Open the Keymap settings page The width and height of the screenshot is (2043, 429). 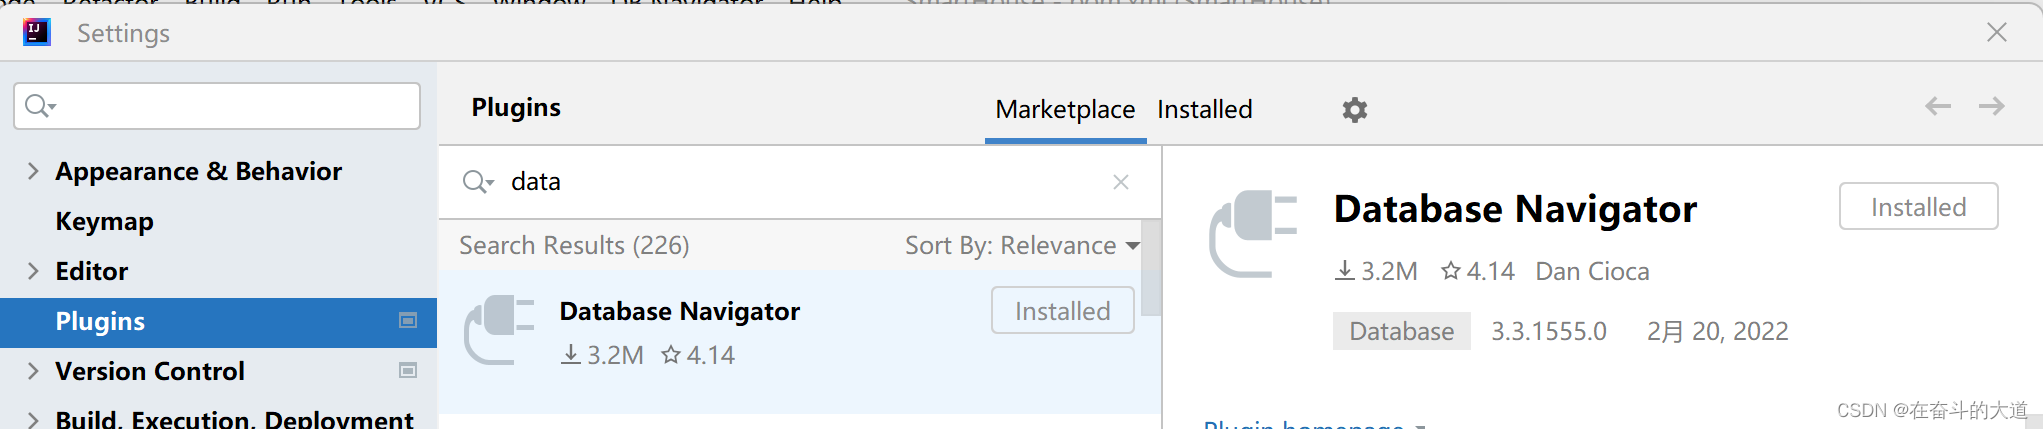coord(105,221)
